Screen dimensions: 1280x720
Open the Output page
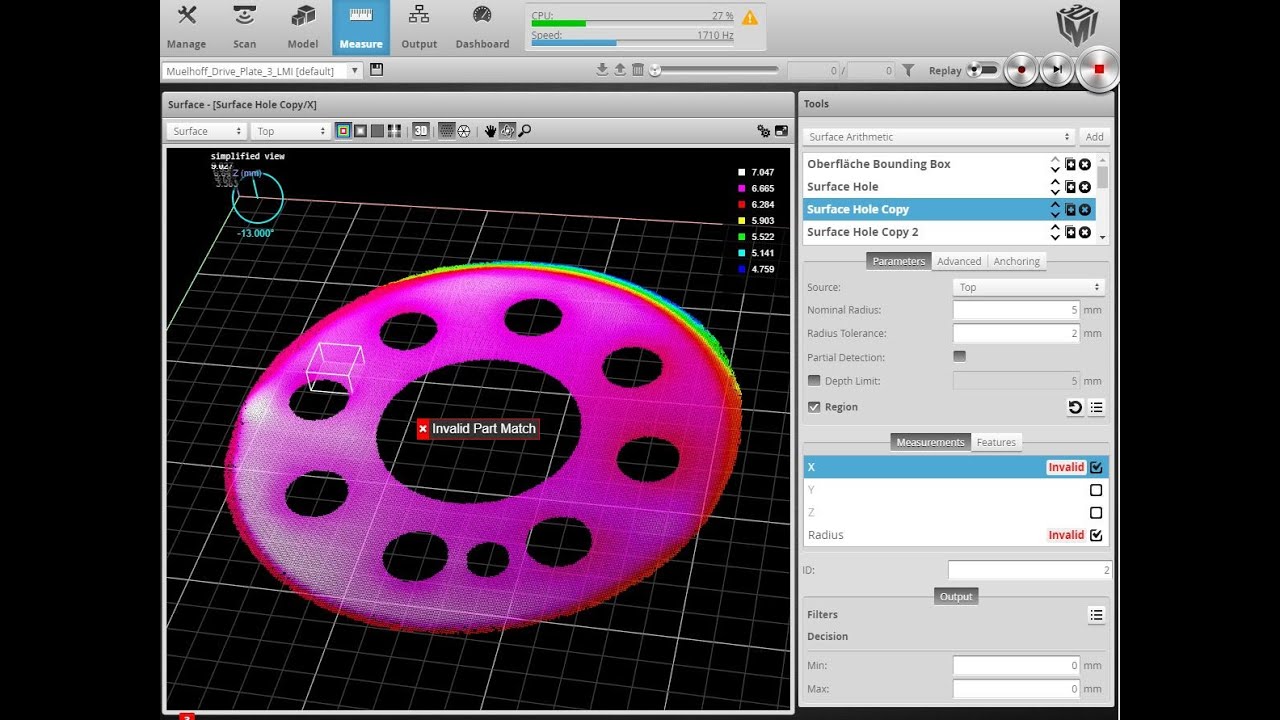coord(419,27)
